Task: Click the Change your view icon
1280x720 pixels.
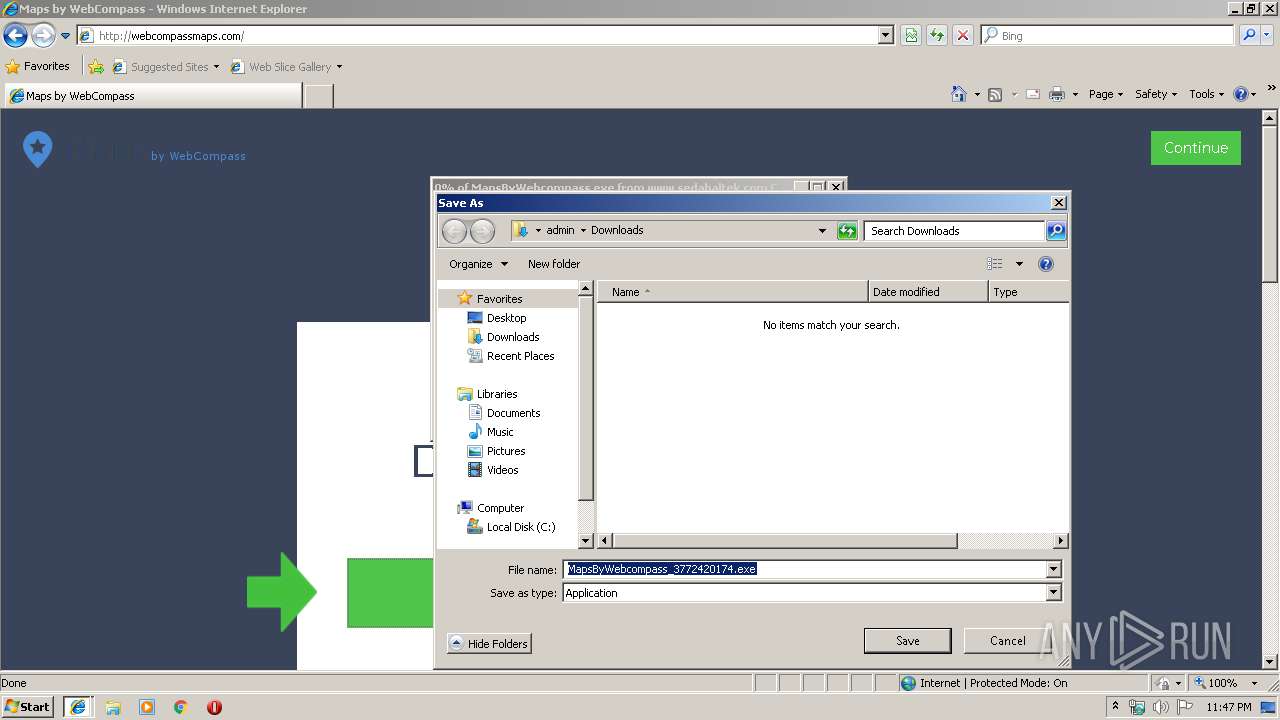Action: 994,264
